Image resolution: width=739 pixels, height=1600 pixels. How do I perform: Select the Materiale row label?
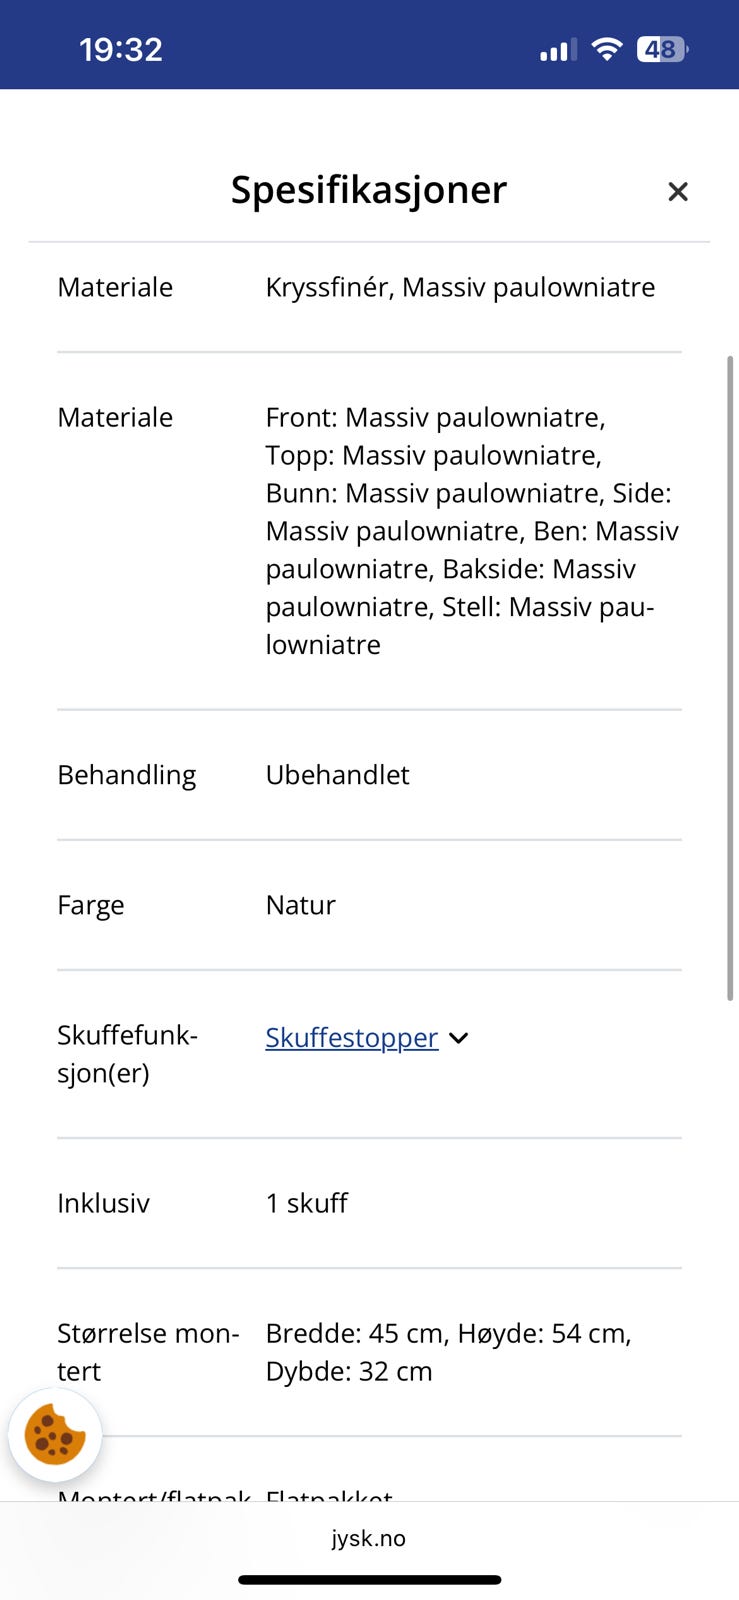114,287
